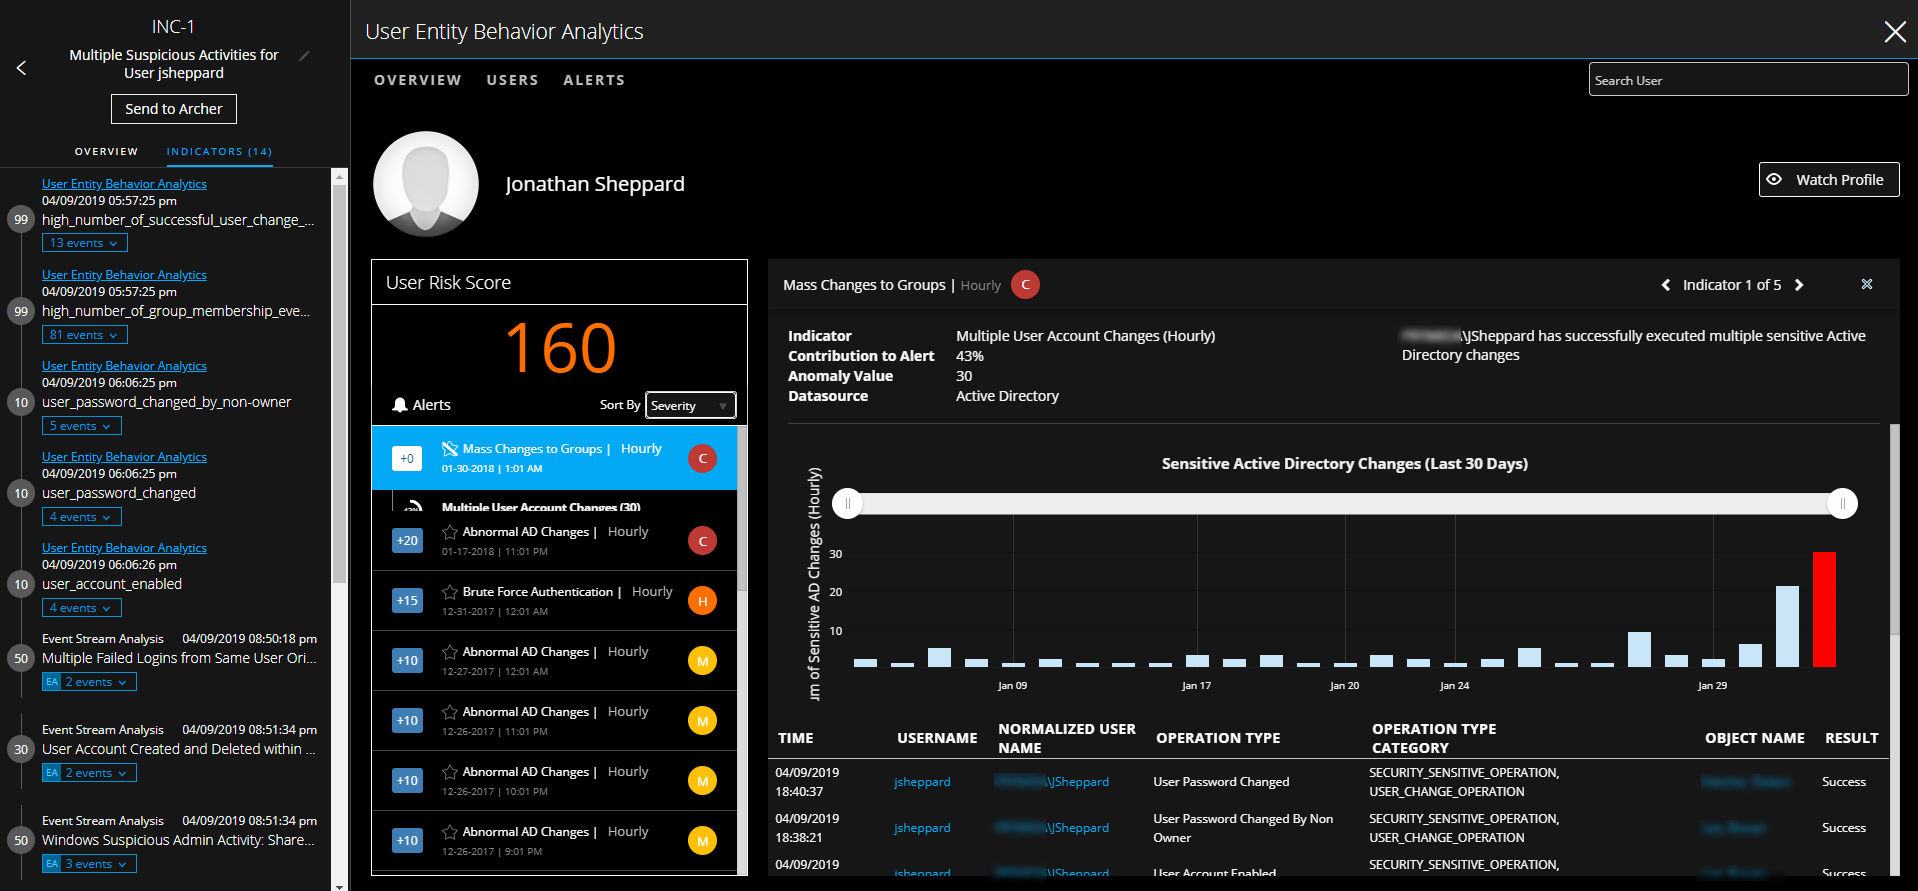The image size is (1918, 891).
Task: Click the pencil icon to edit incident title
Action: point(305,56)
